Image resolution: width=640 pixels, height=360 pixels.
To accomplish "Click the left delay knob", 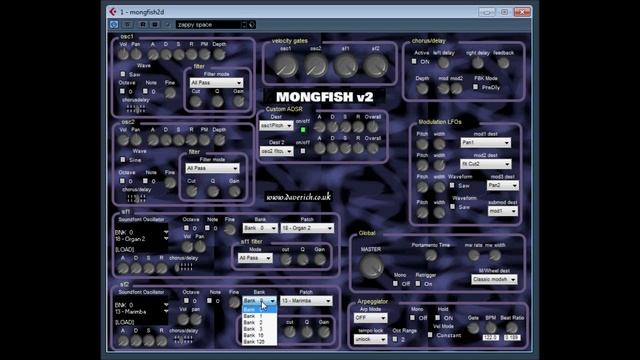I will pos(444,62).
